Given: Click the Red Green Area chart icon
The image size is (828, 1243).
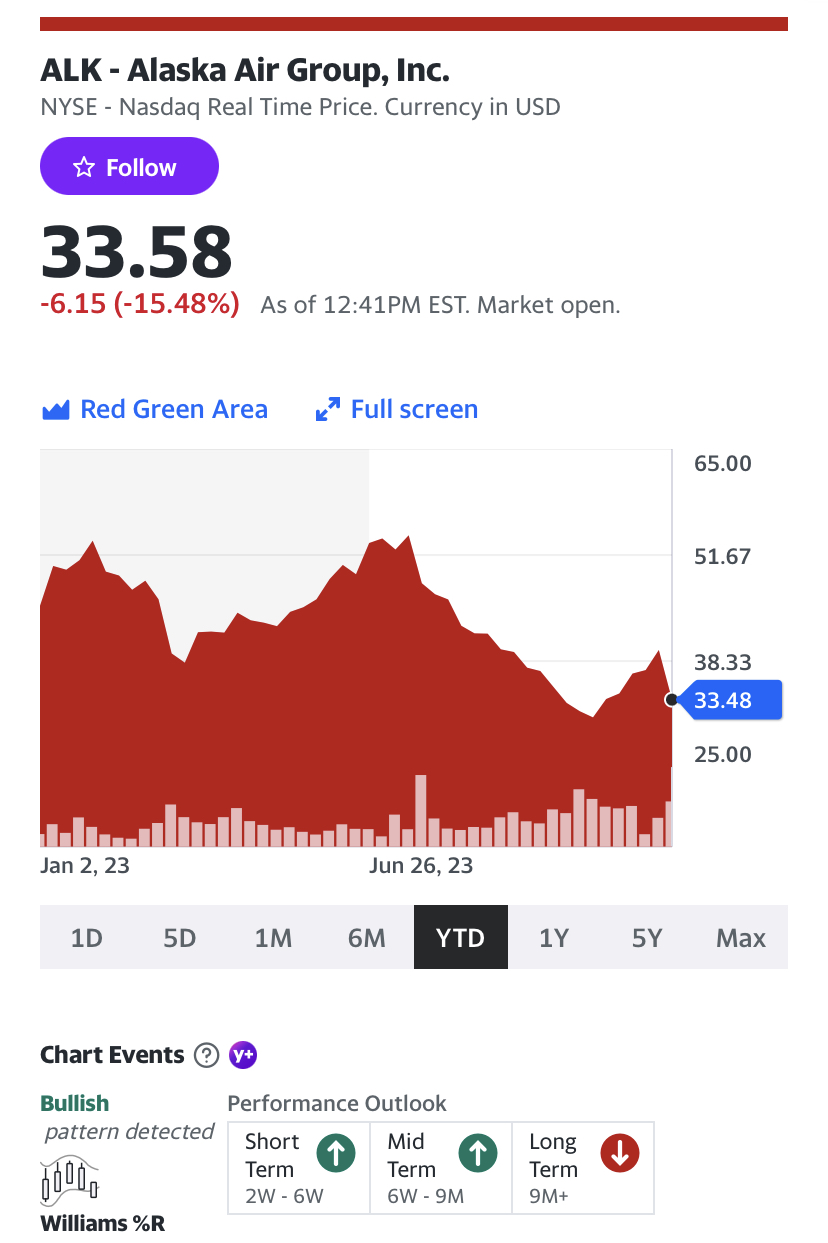Looking at the screenshot, I should (55, 410).
